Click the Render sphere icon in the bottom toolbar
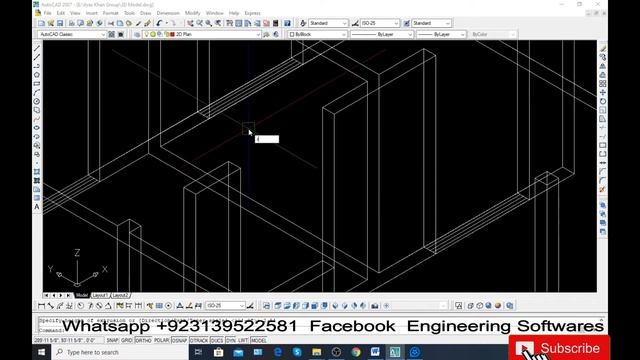Image resolution: width=640 pixels, height=360 pixels. pyautogui.click(x=498, y=306)
